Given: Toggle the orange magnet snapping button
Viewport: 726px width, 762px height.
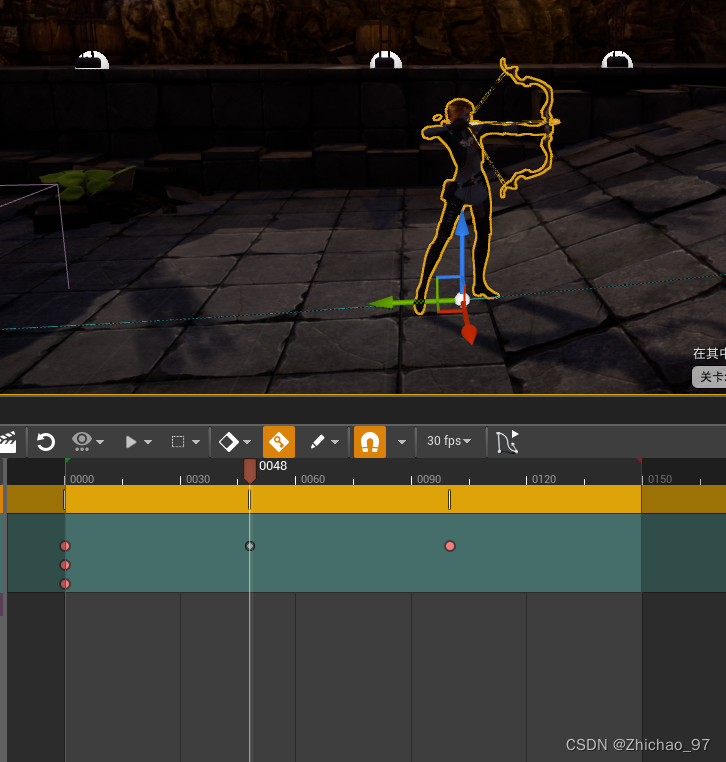Looking at the screenshot, I should click(x=370, y=441).
